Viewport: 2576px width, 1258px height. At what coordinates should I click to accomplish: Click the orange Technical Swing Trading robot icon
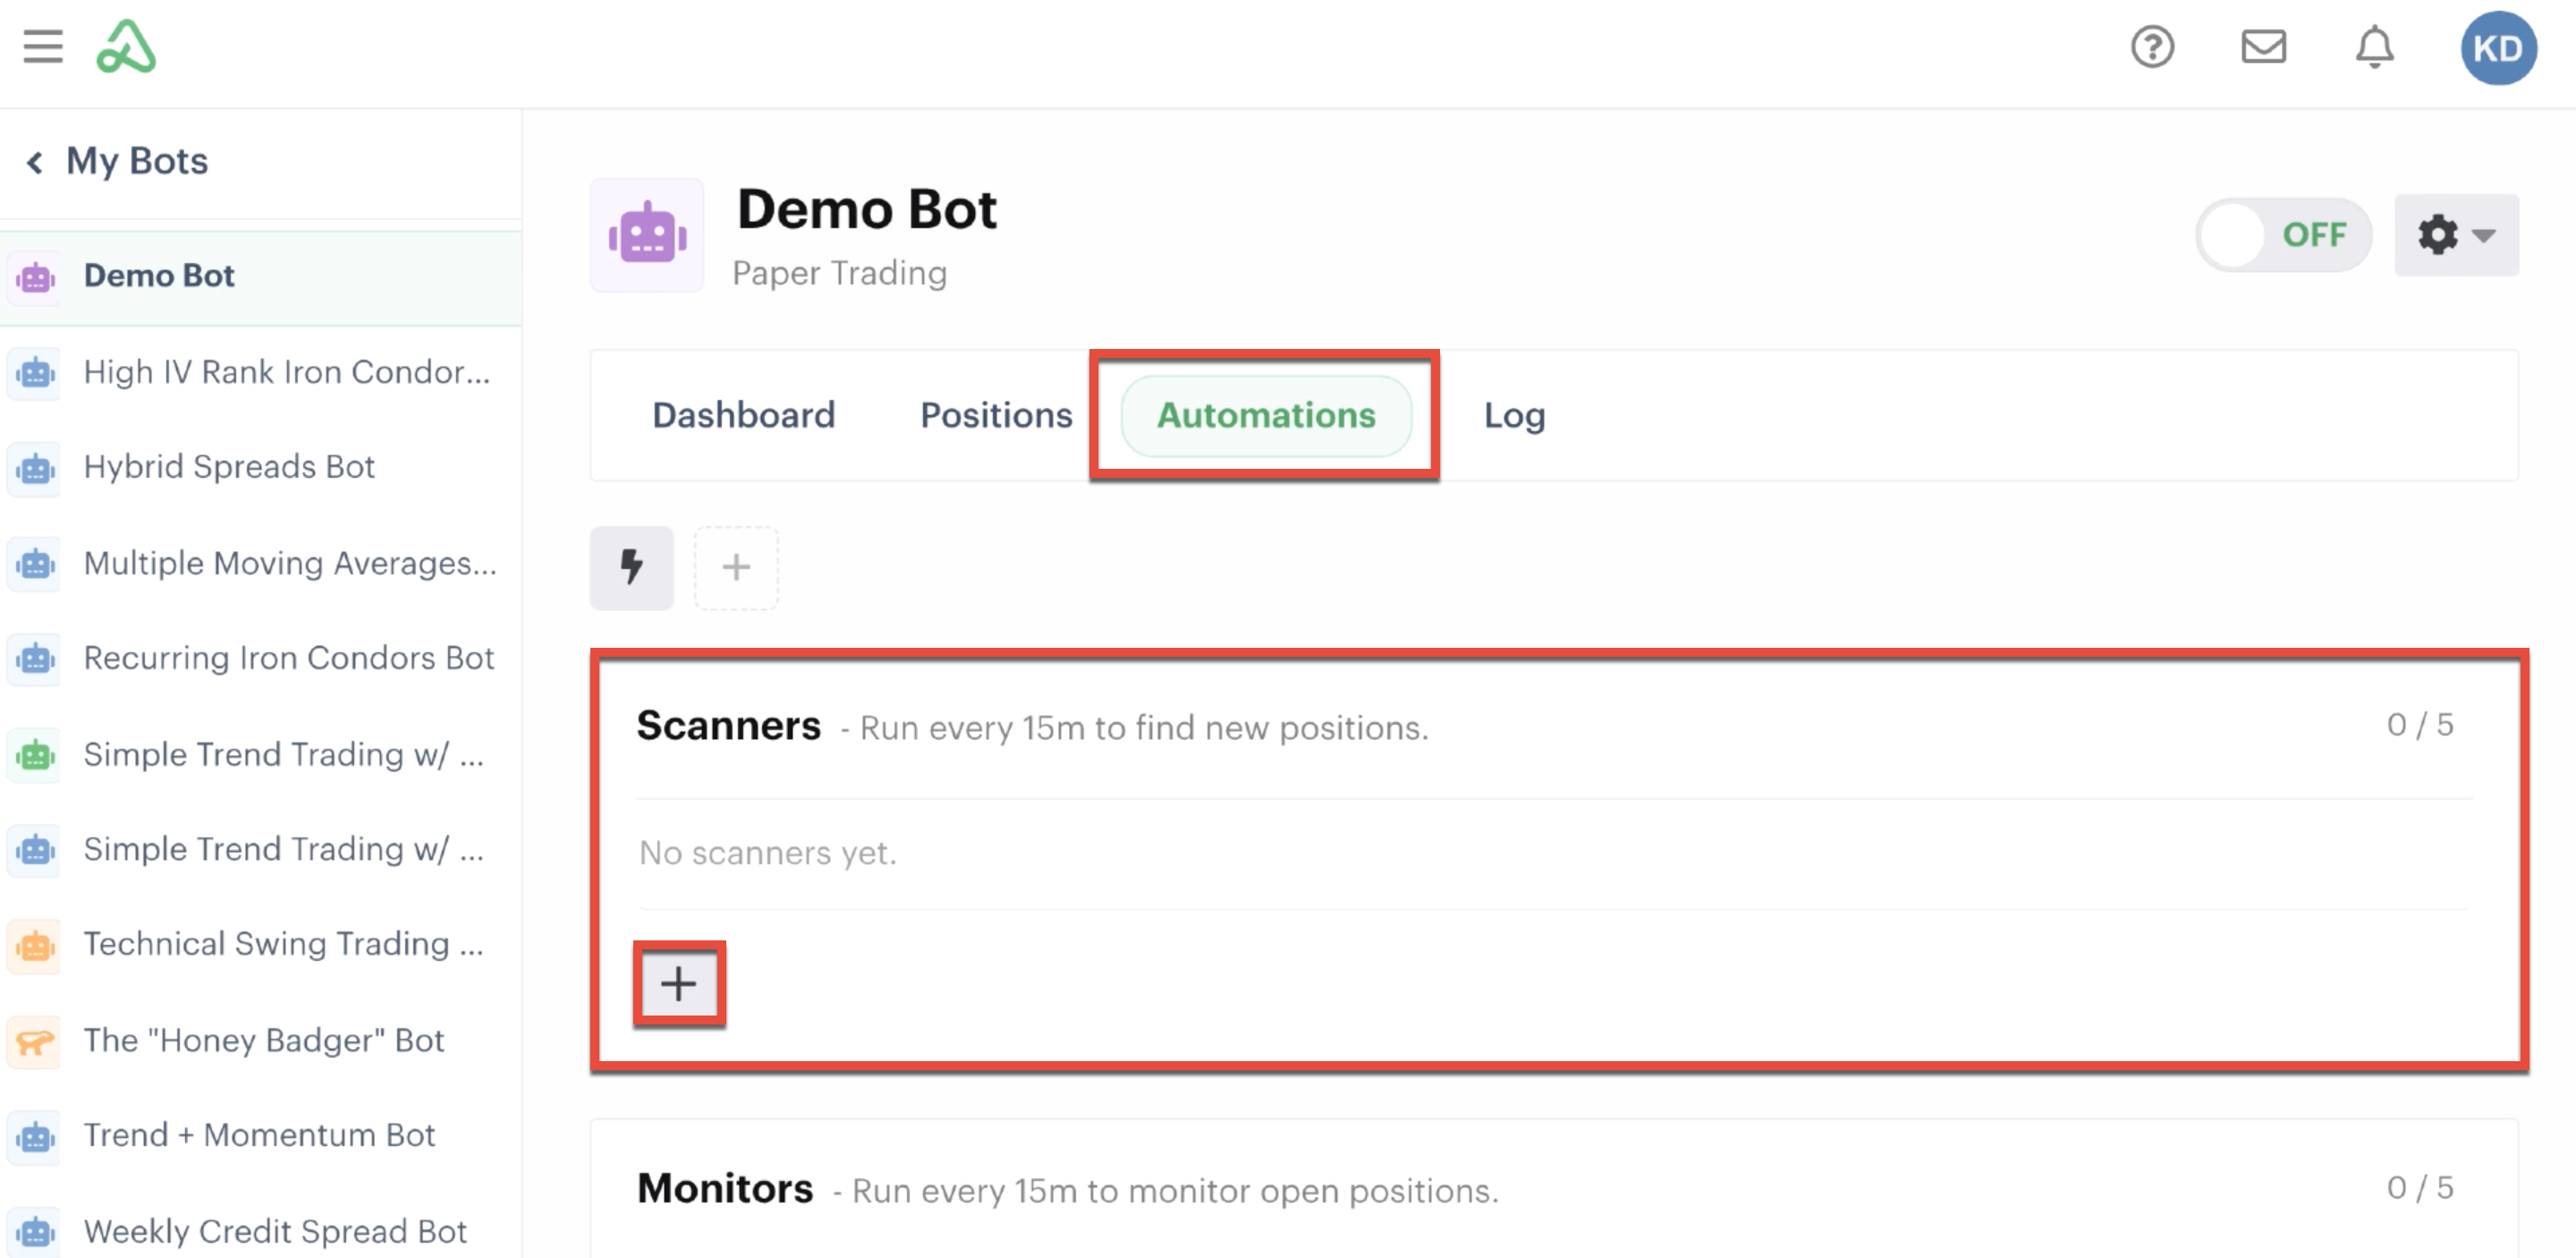tap(35, 945)
